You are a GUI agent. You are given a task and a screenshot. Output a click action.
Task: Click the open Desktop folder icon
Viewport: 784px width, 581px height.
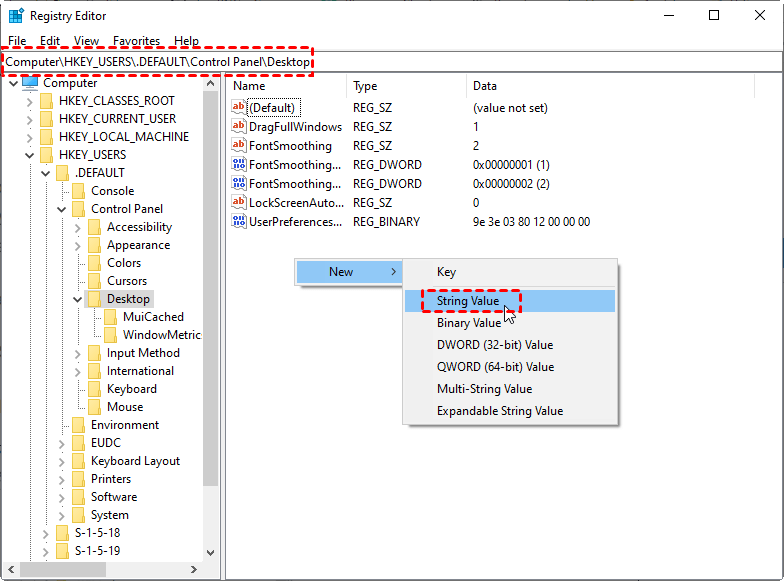coord(94,299)
